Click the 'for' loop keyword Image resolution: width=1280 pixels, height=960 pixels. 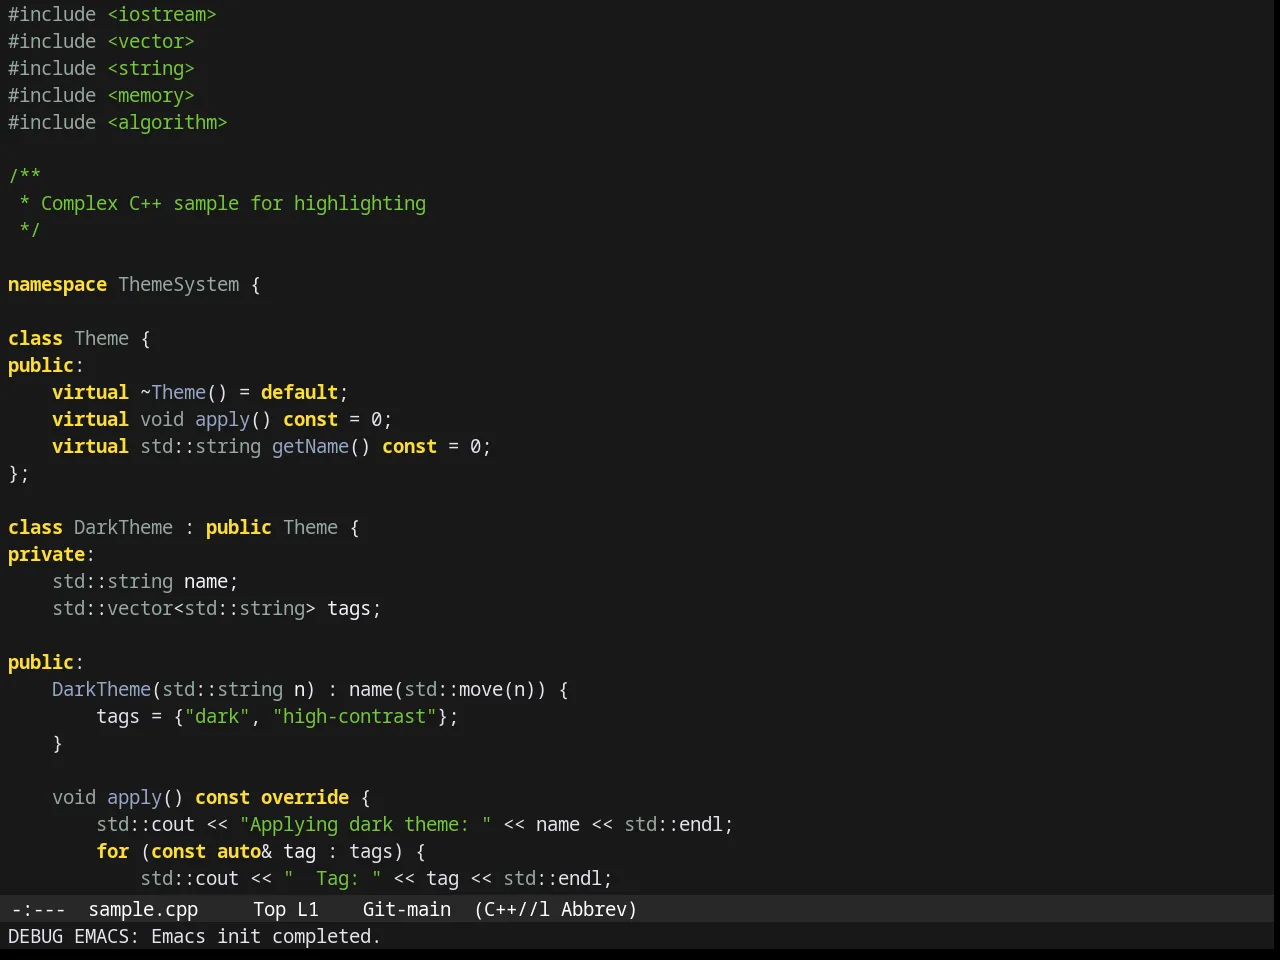(x=113, y=851)
